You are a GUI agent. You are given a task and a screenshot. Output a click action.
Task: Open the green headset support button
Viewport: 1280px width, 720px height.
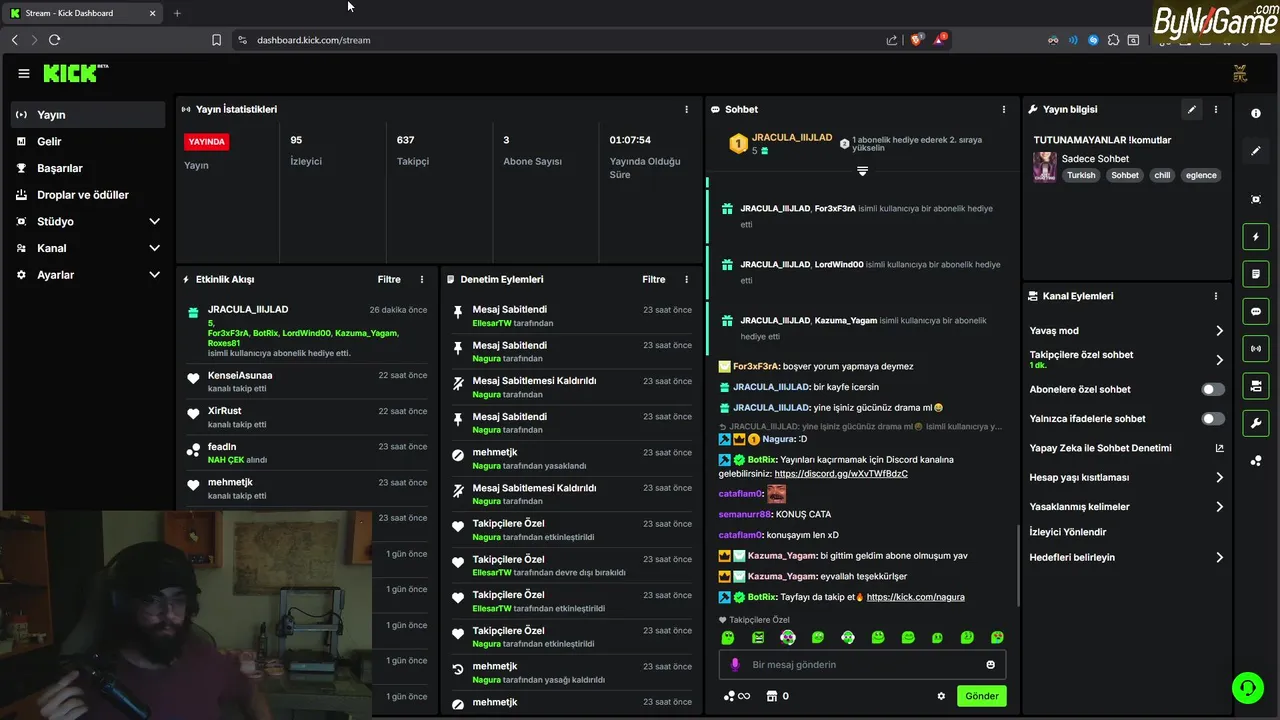(x=1248, y=688)
